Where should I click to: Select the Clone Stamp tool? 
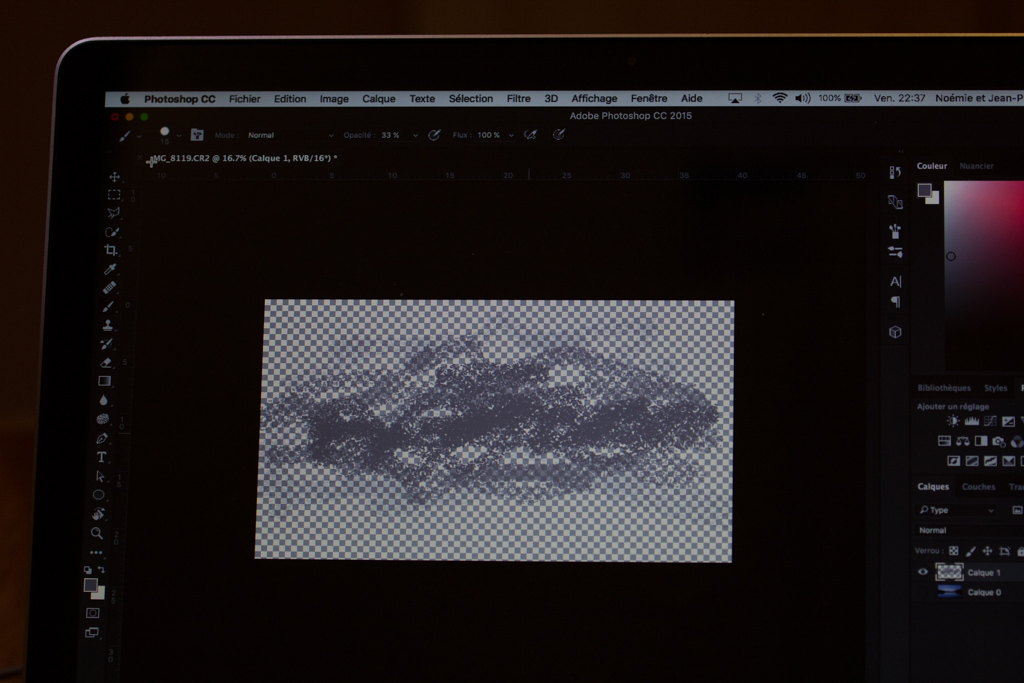(x=108, y=325)
